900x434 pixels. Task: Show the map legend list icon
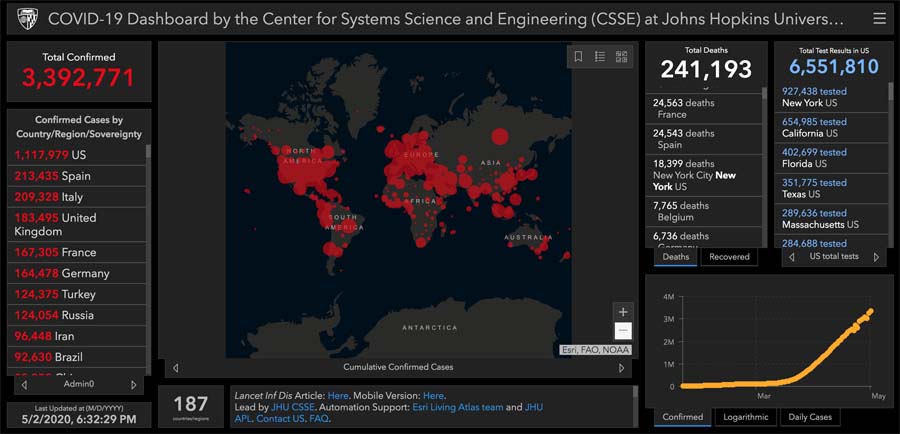tap(600, 56)
